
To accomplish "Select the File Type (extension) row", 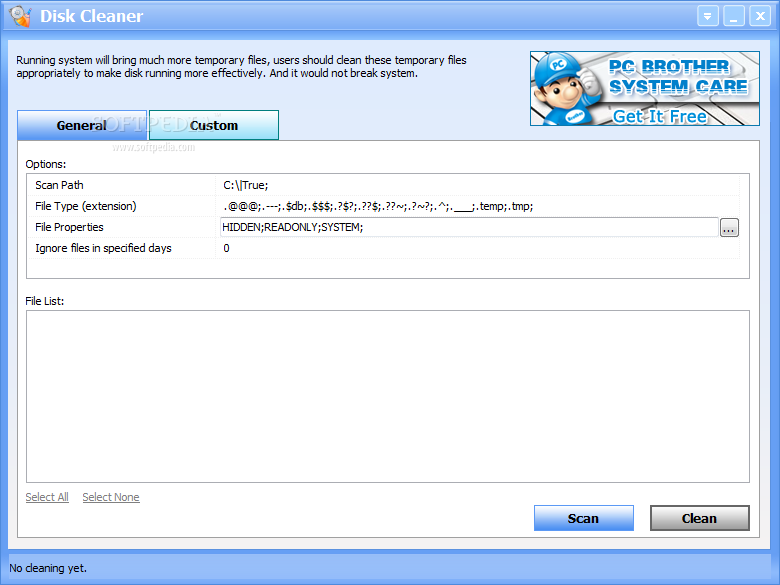I will tap(383, 206).
